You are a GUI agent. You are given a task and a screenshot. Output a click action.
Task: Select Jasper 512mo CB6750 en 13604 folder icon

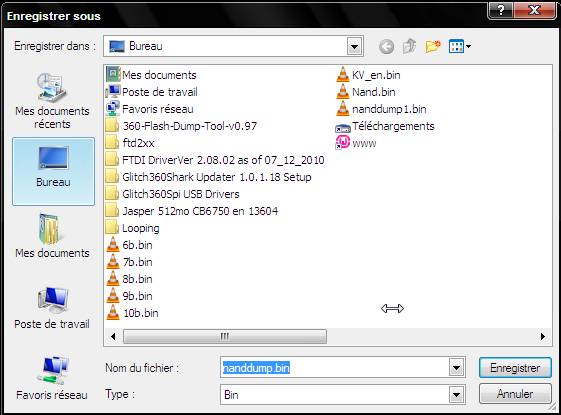(x=112, y=211)
